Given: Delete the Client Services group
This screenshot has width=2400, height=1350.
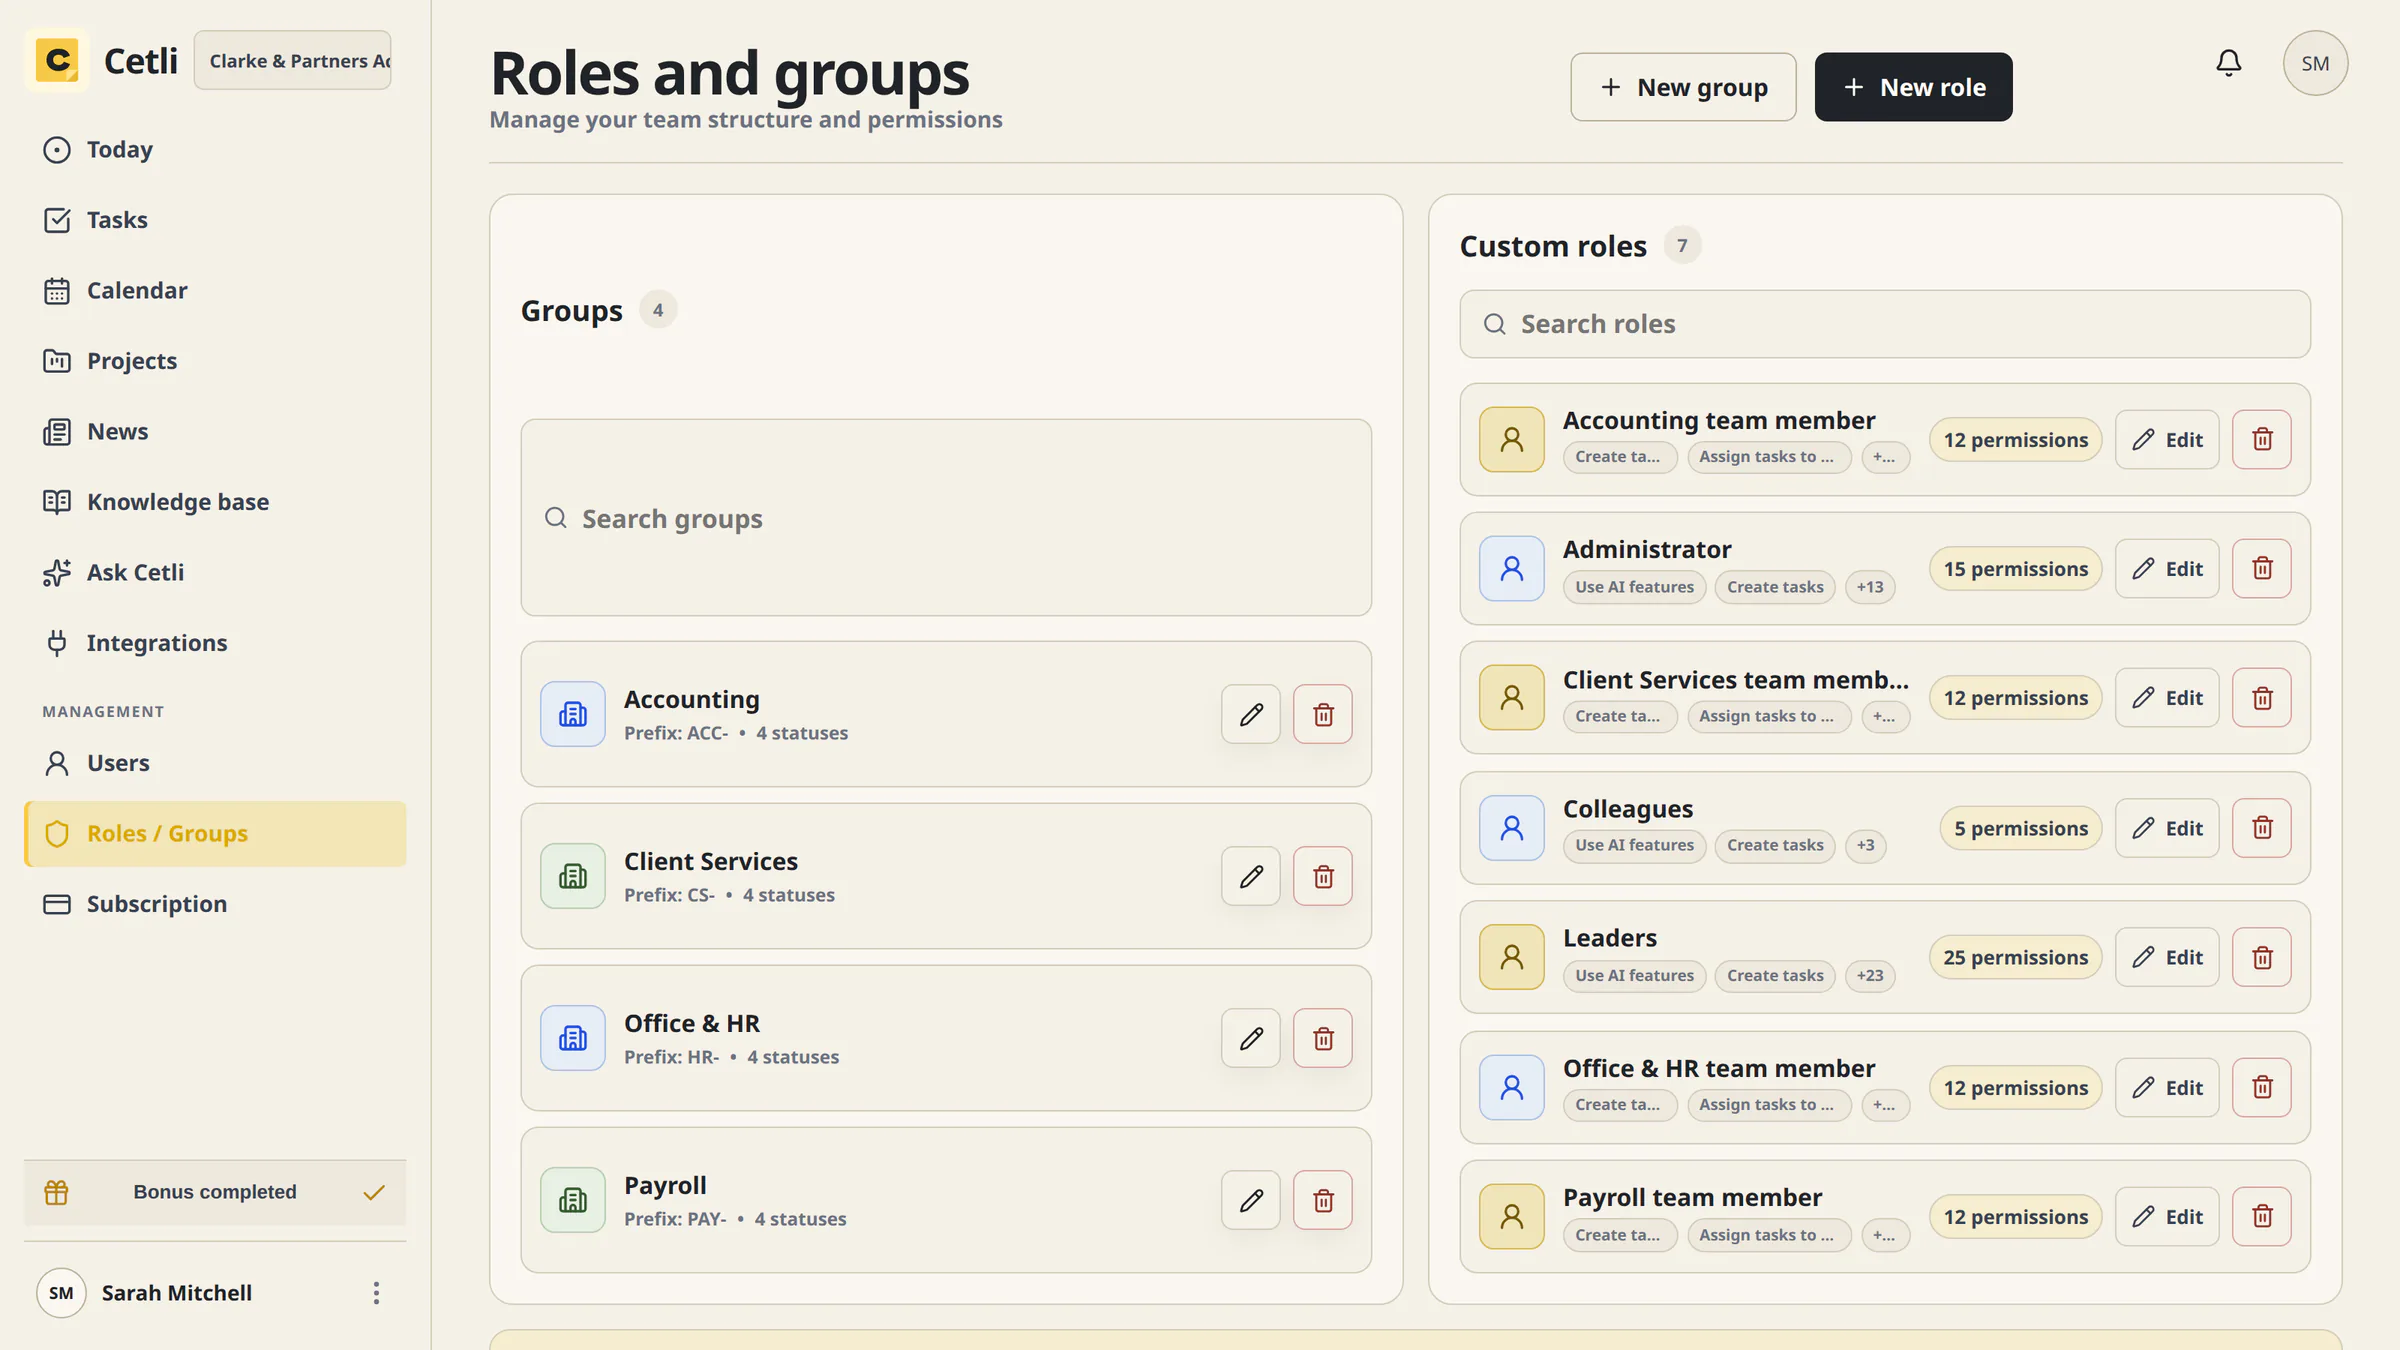Looking at the screenshot, I should (x=1323, y=876).
